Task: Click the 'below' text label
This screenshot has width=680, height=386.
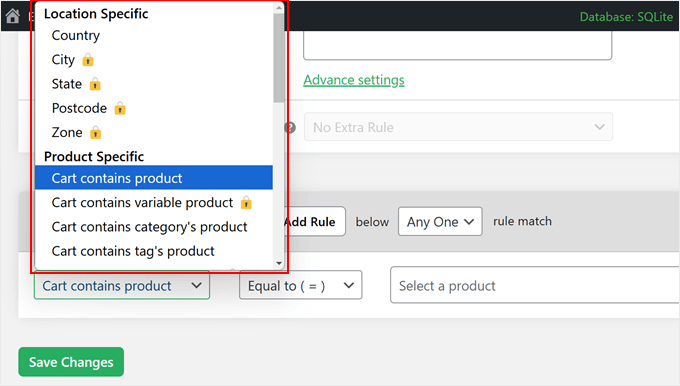Action: (x=372, y=222)
